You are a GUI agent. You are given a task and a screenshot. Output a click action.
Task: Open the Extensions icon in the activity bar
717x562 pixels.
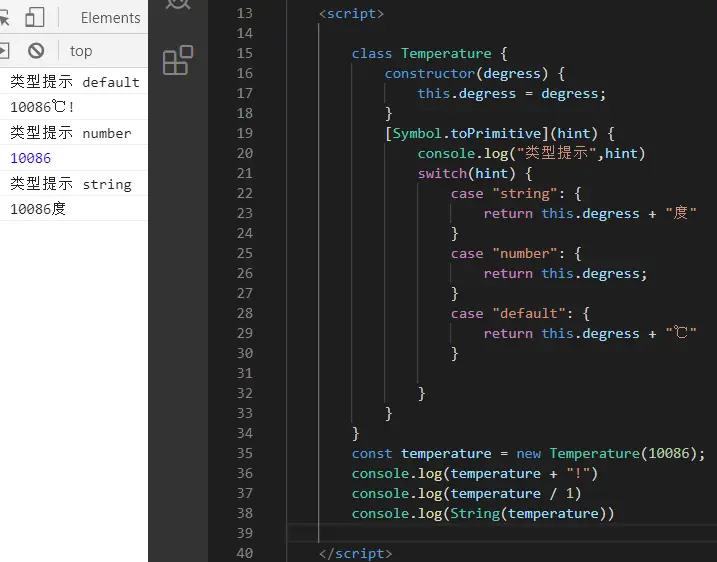[x=178, y=60]
